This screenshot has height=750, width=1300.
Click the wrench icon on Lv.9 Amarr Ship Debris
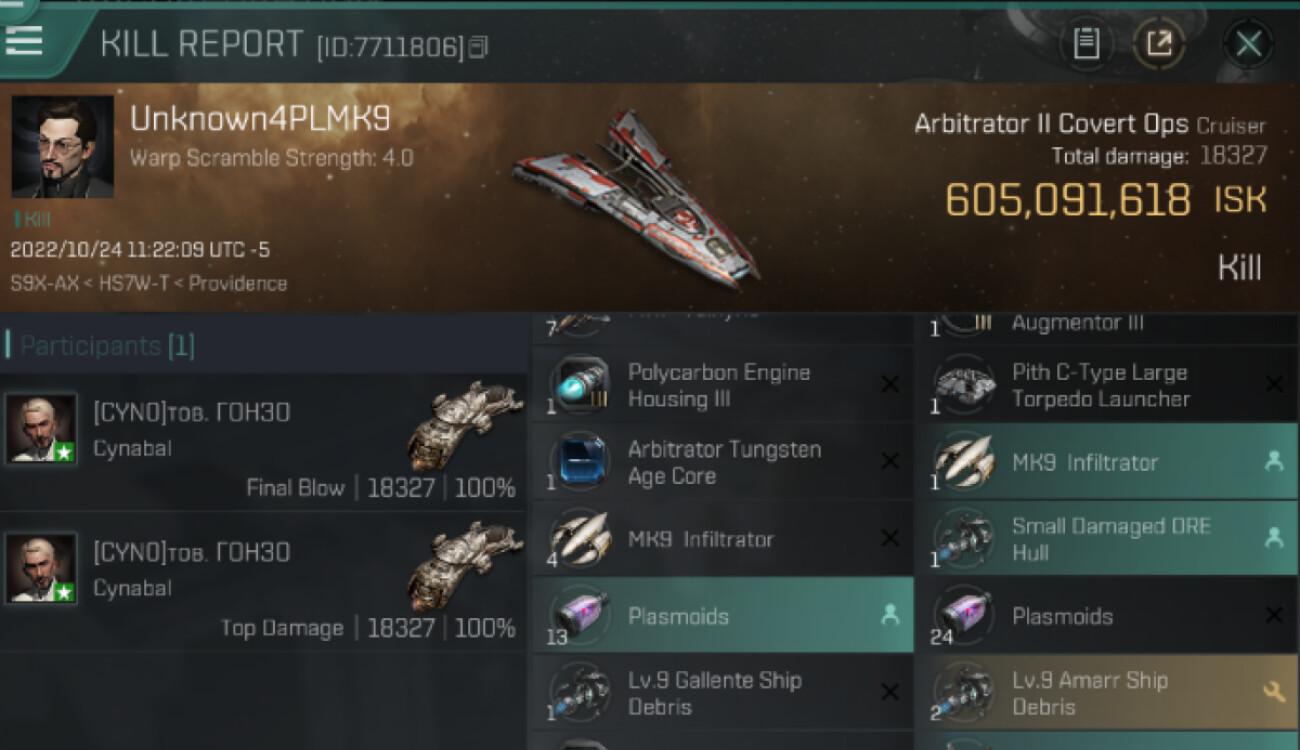(1274, 692)
